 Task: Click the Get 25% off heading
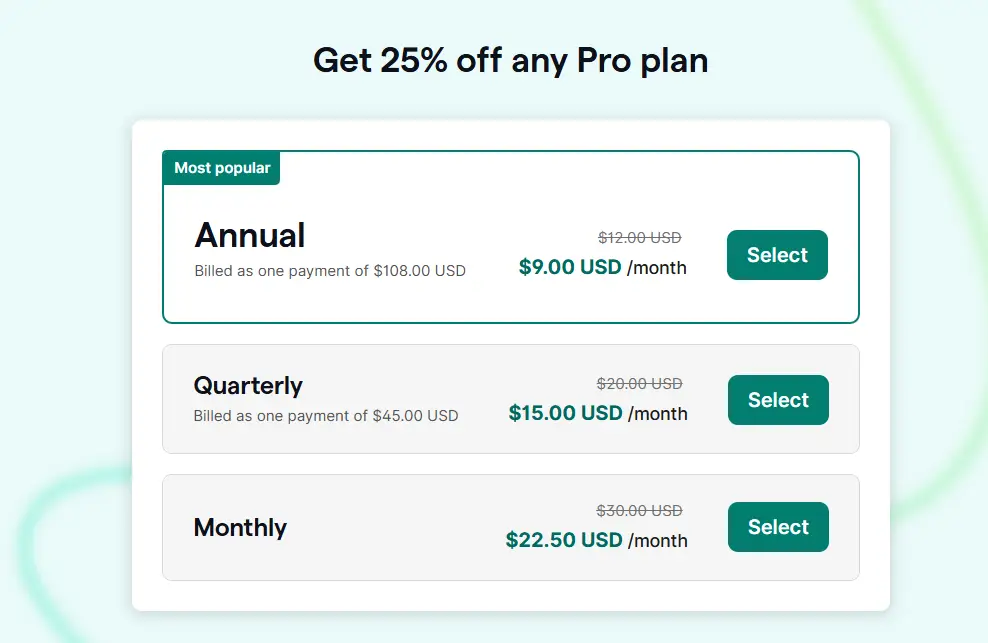pyautogui.click(x=510, y=61)
